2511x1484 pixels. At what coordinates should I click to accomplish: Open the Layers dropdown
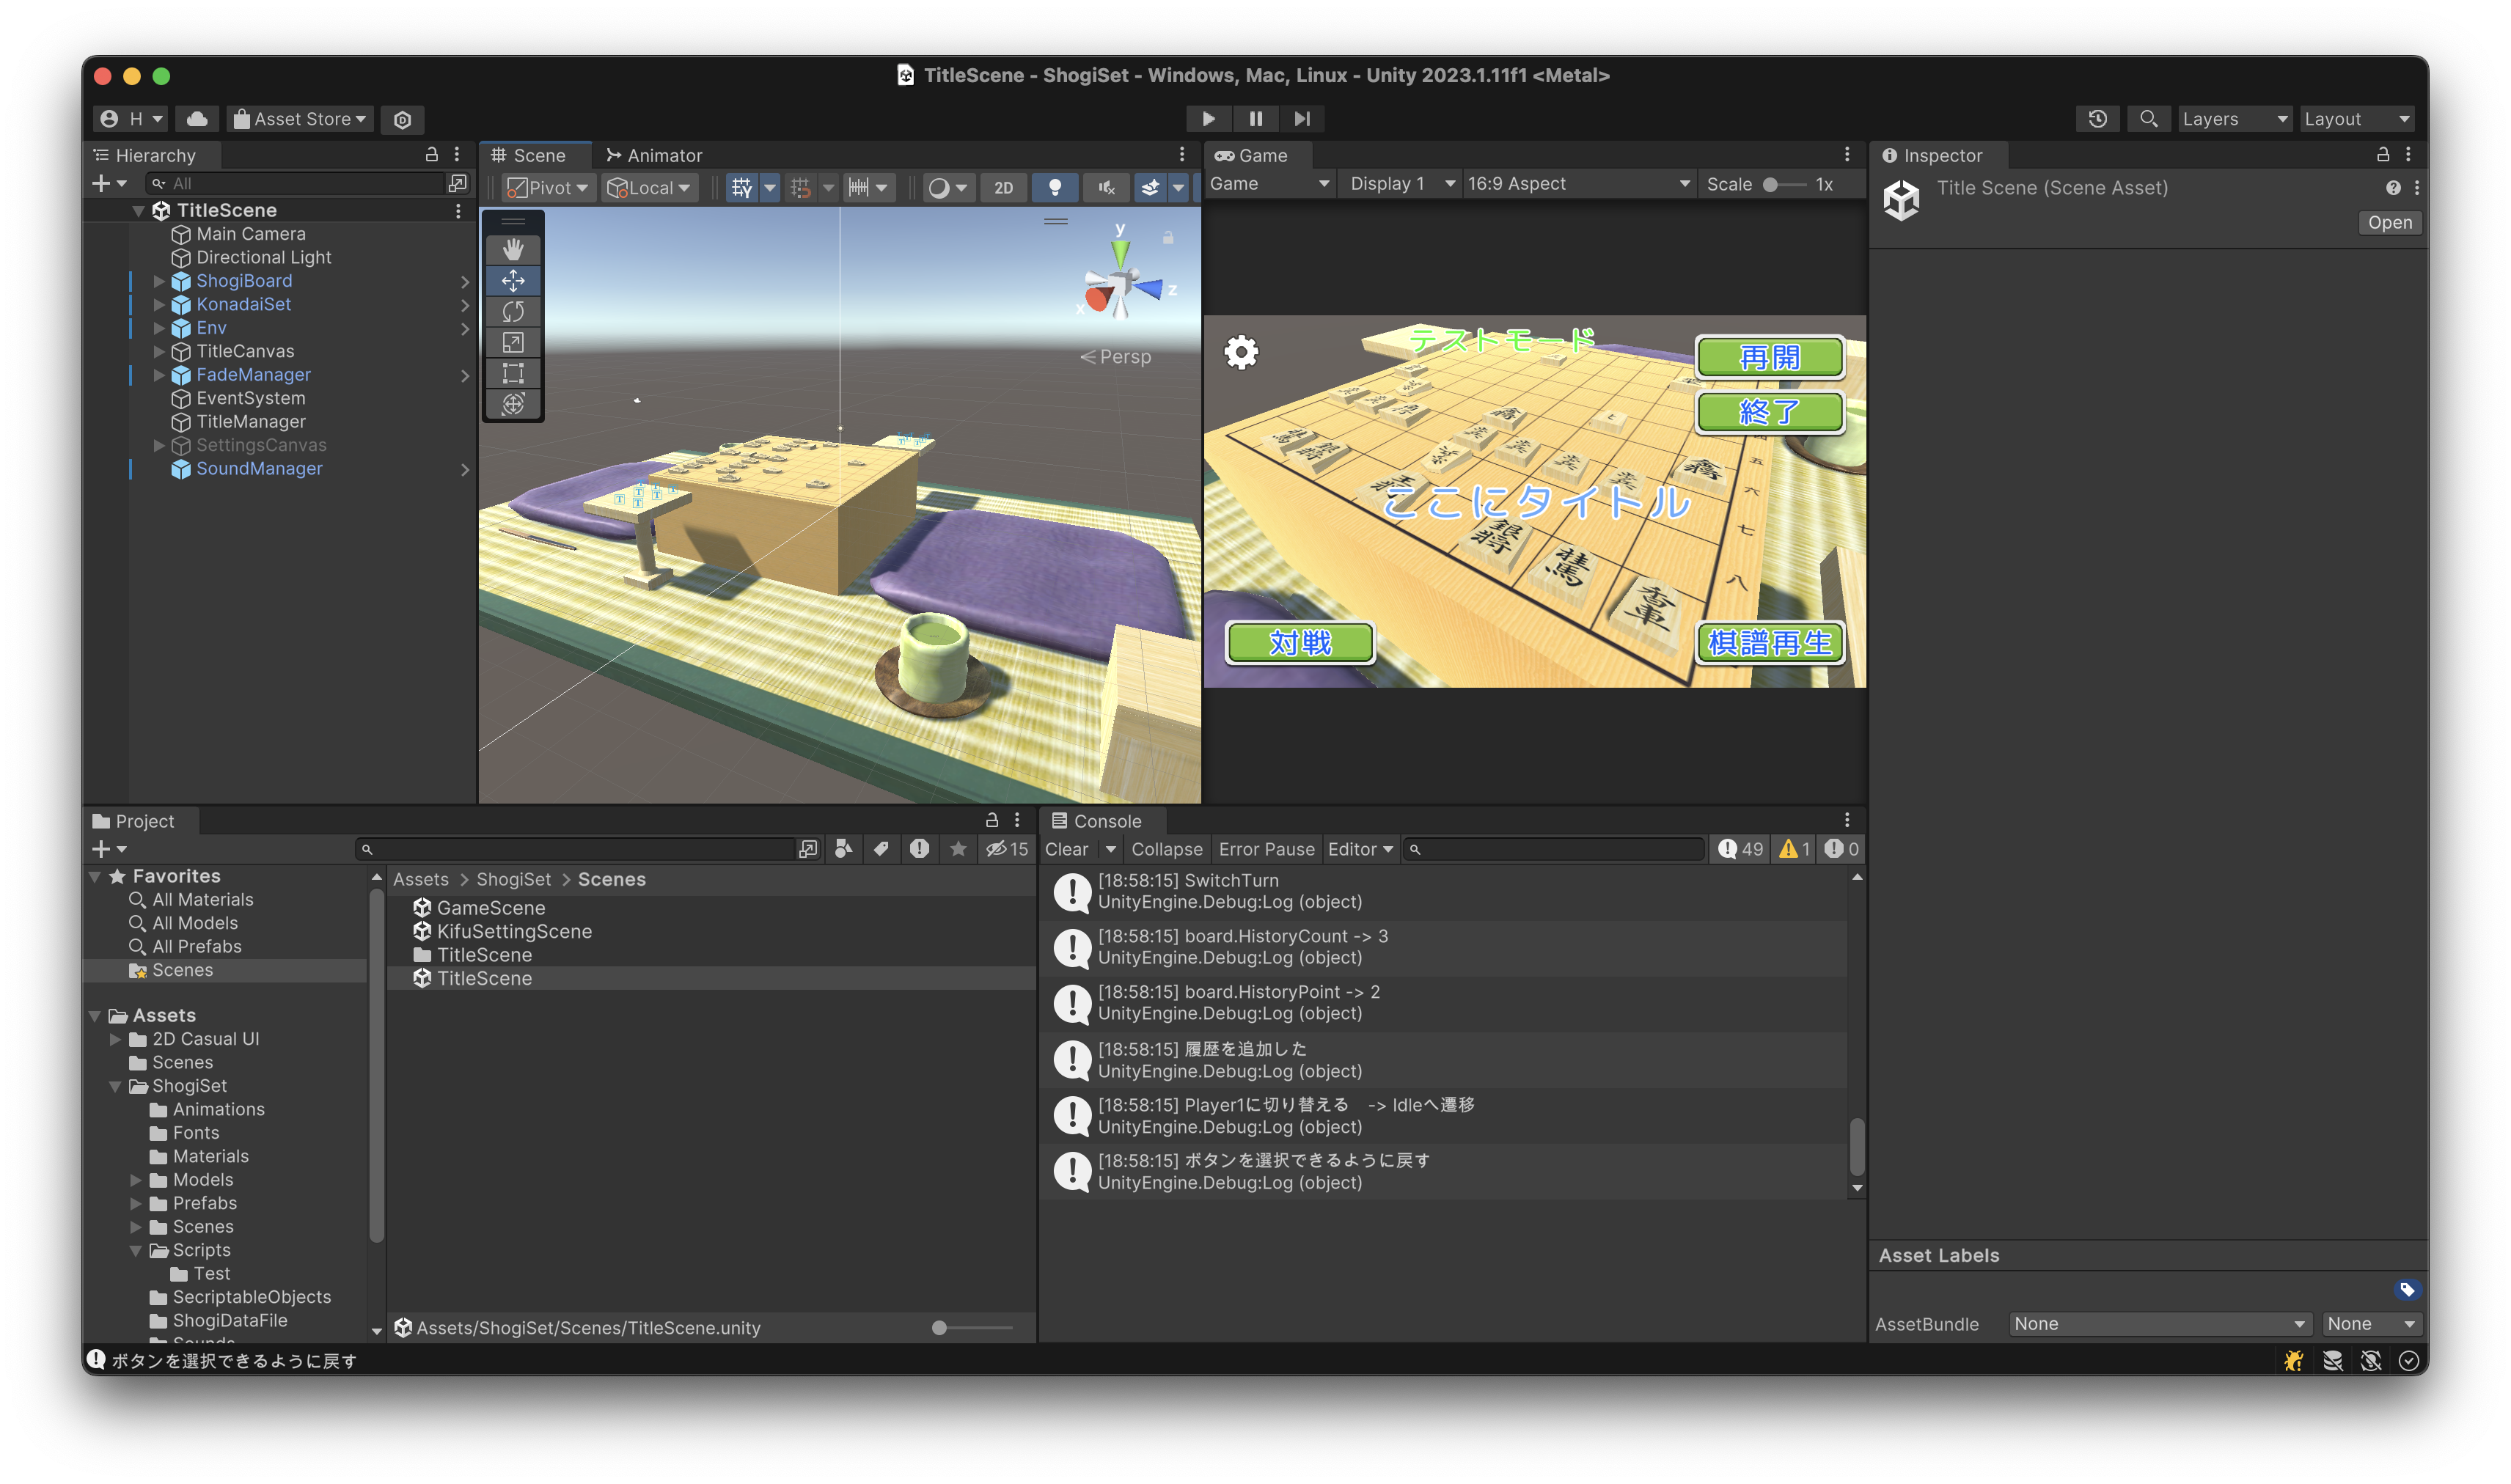tap(2234, 119)
